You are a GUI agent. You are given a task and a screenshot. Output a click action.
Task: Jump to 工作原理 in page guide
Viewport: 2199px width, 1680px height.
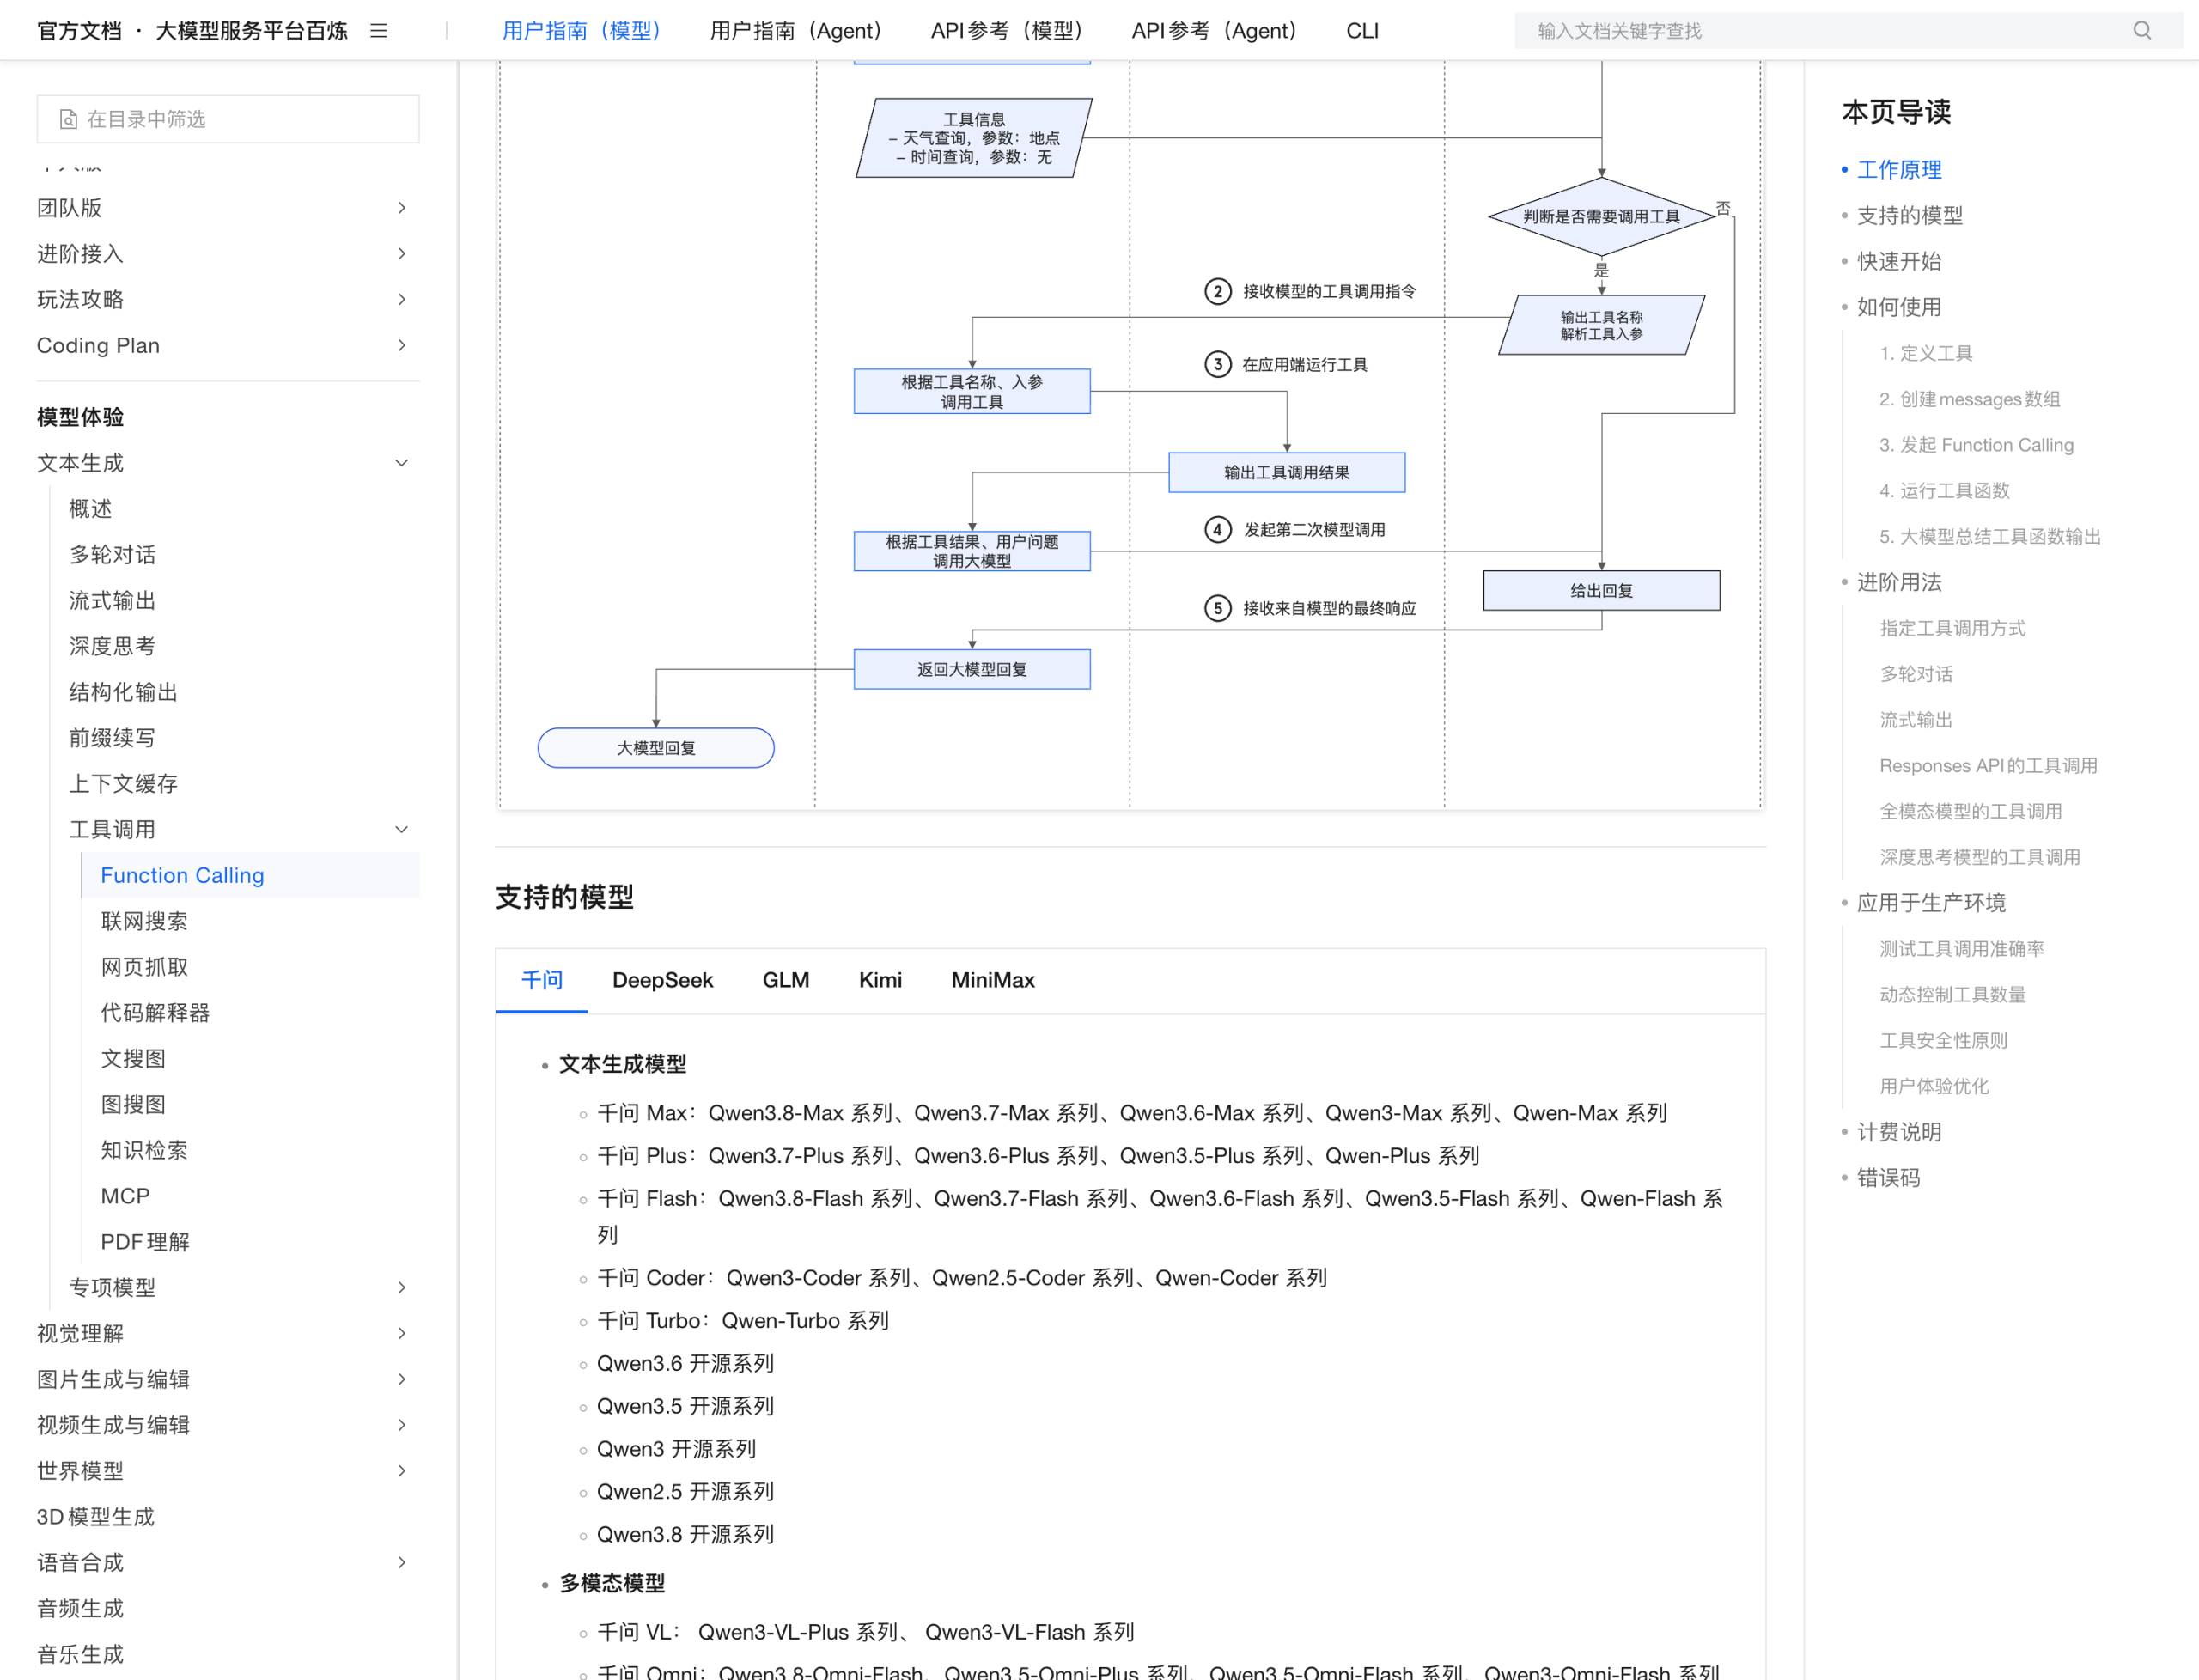(x=1899, y=170)
